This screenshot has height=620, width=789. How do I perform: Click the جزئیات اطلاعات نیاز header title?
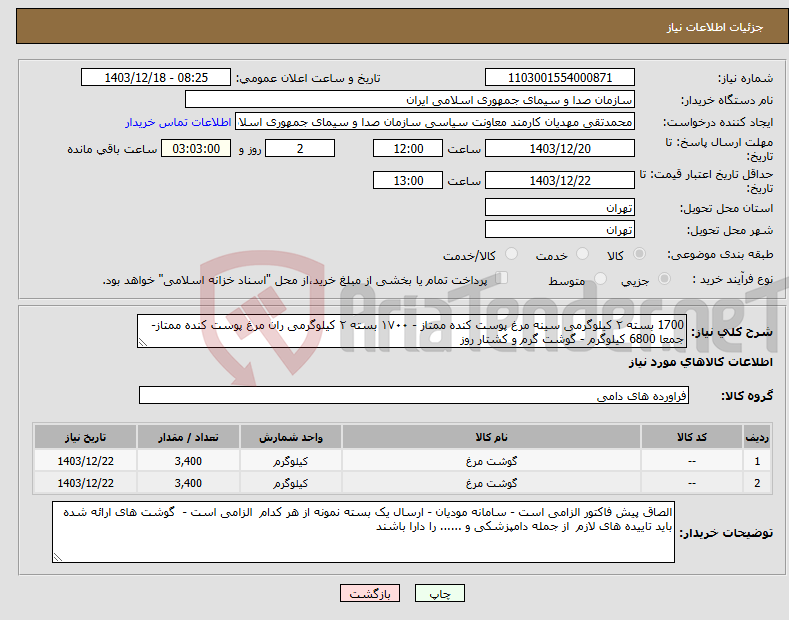click(x=715, y=27)
